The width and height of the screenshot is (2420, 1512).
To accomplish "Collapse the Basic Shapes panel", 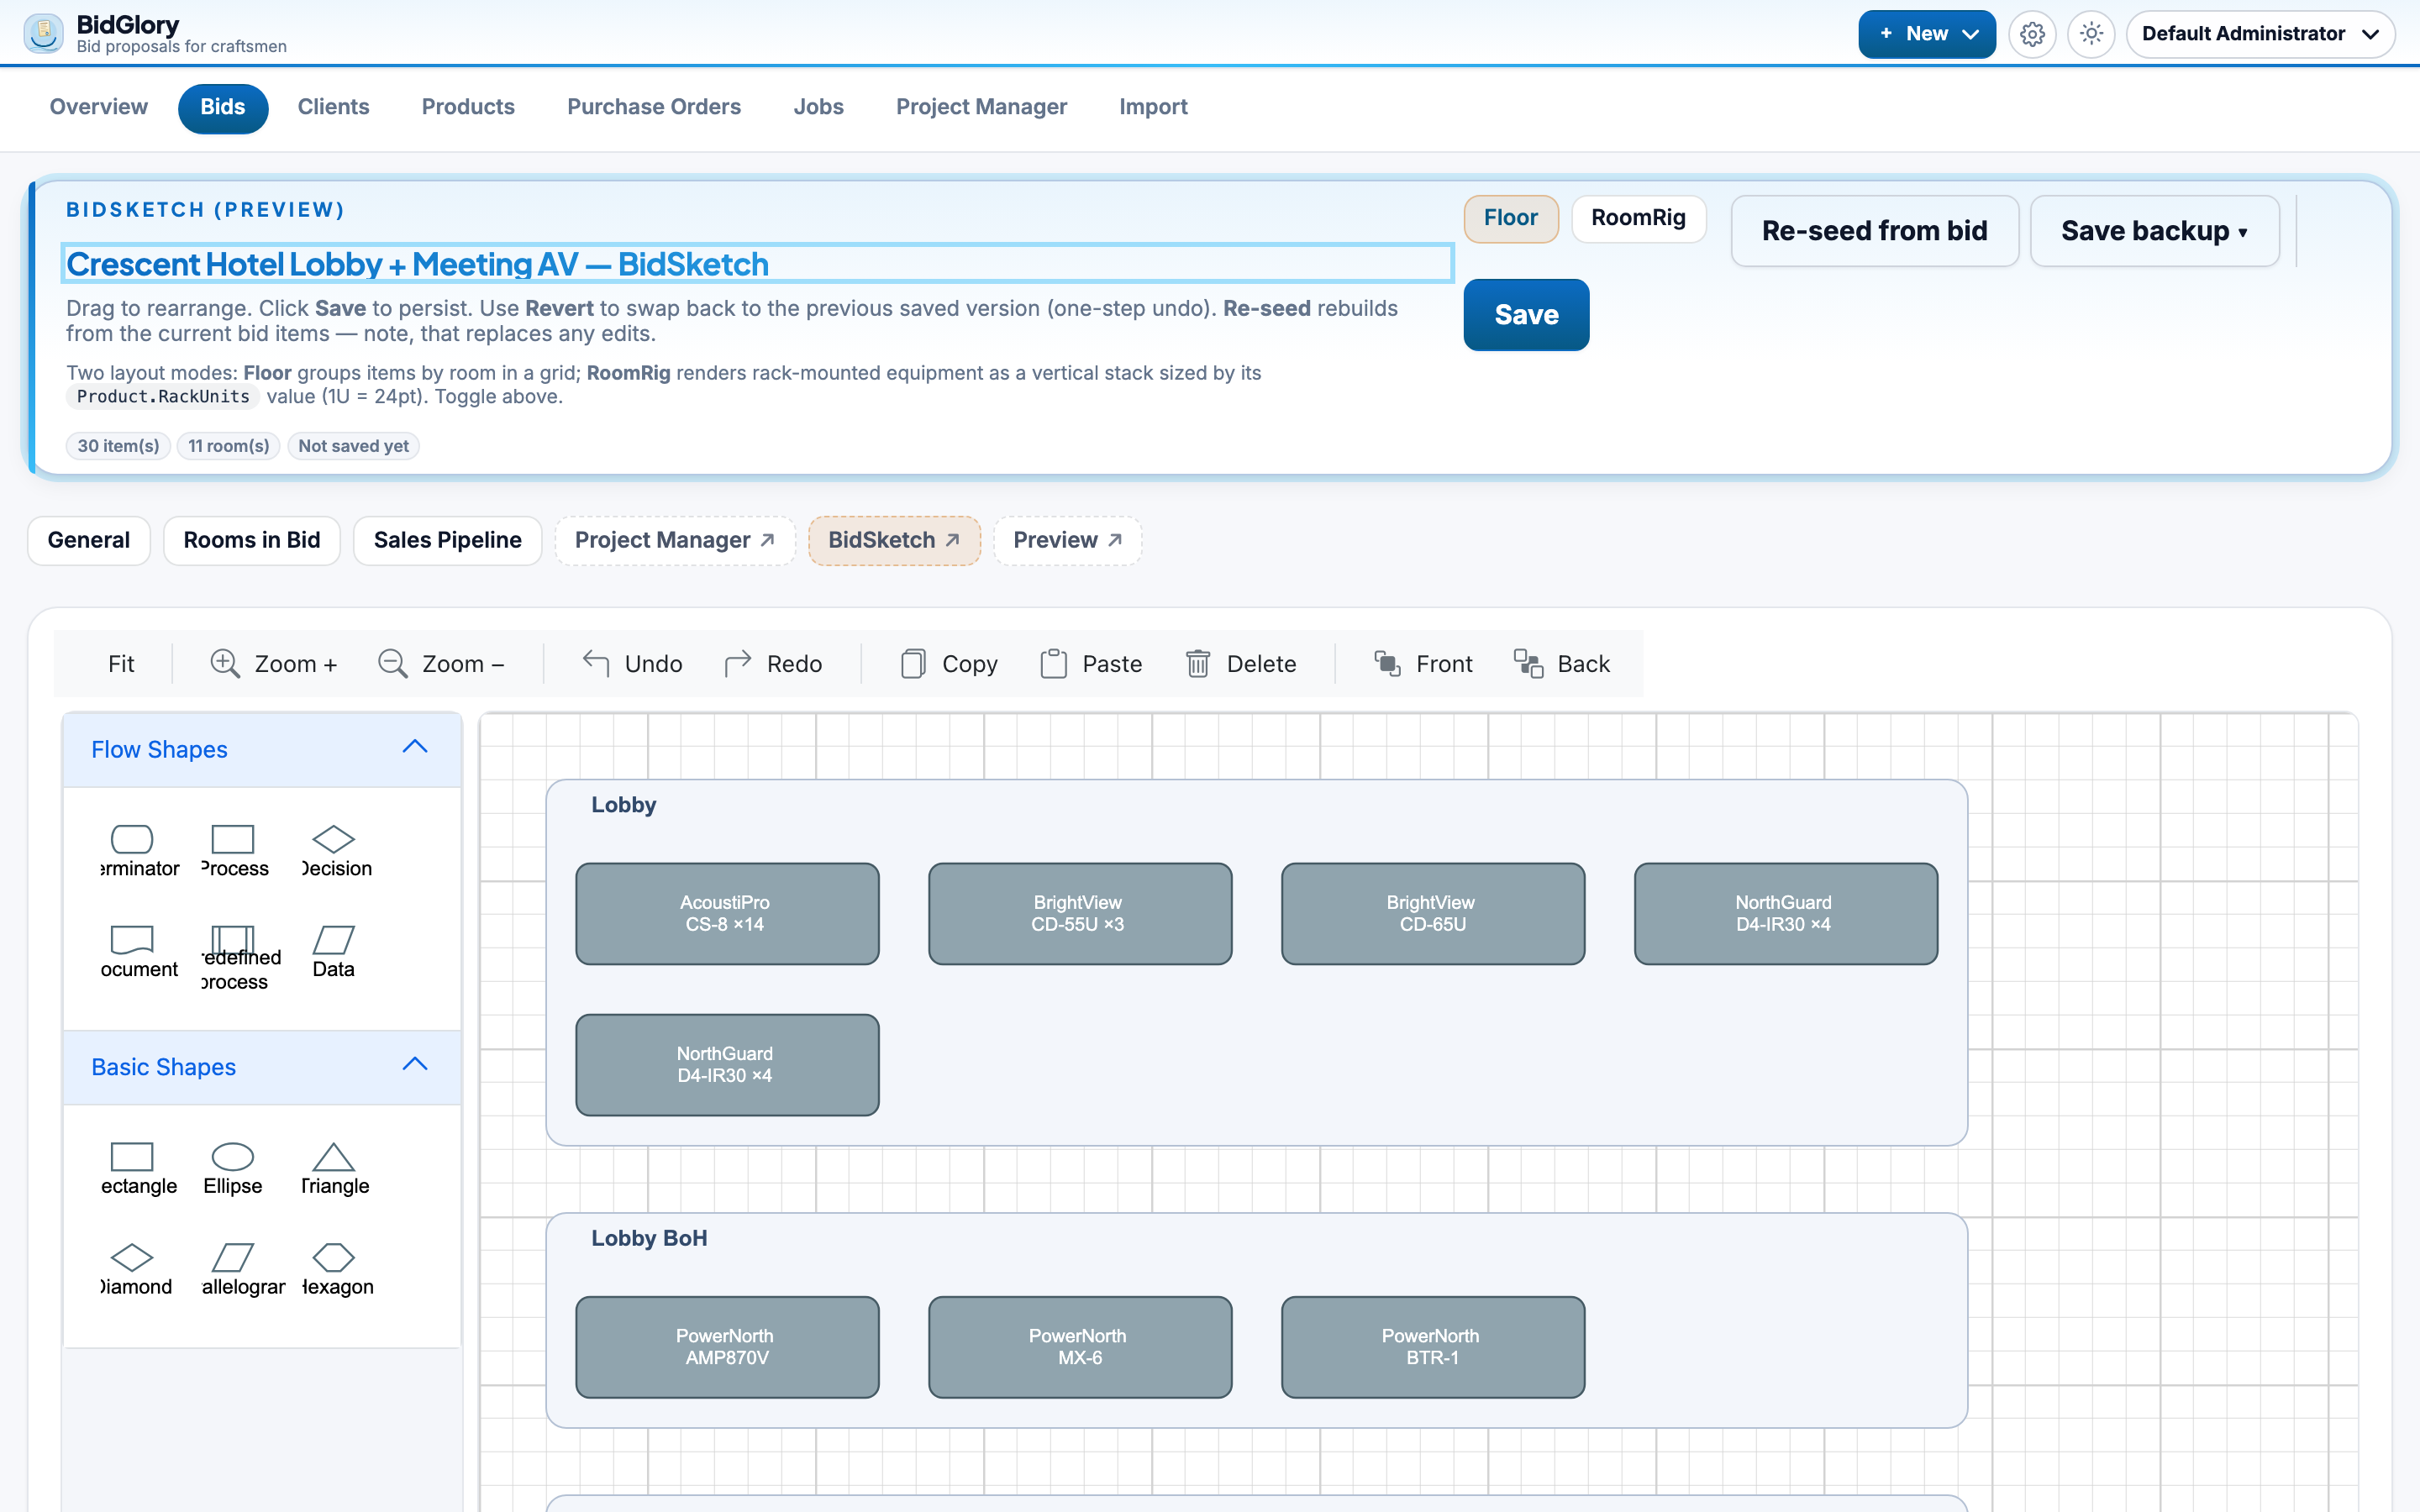I will (415, 1065).
